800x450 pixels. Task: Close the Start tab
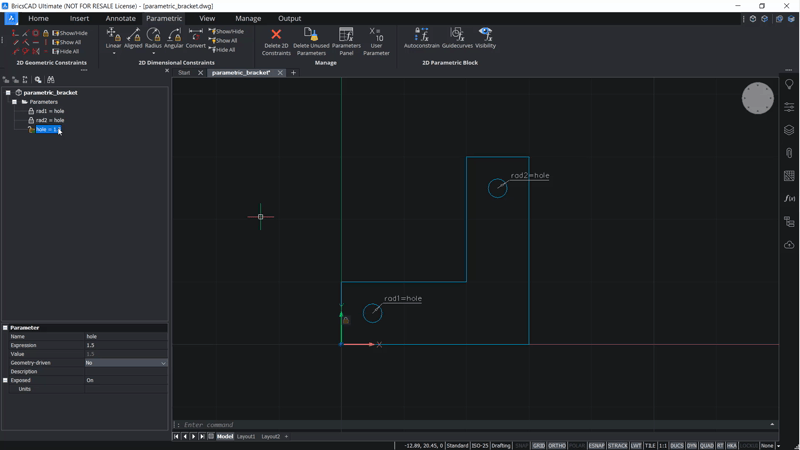[201, 73]
